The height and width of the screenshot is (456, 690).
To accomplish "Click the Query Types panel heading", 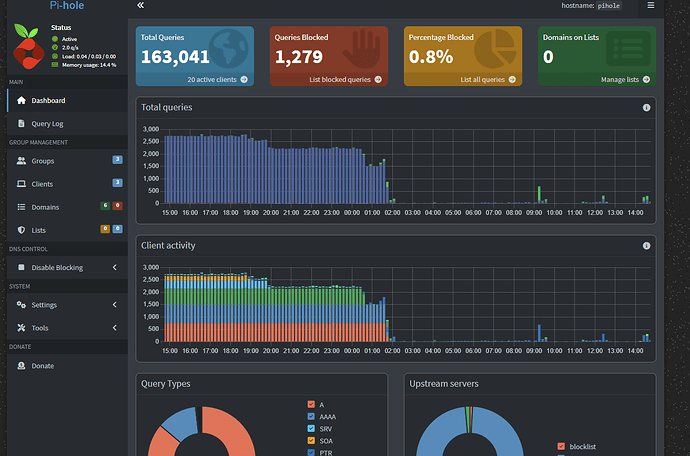I will (x=165, y=384).
